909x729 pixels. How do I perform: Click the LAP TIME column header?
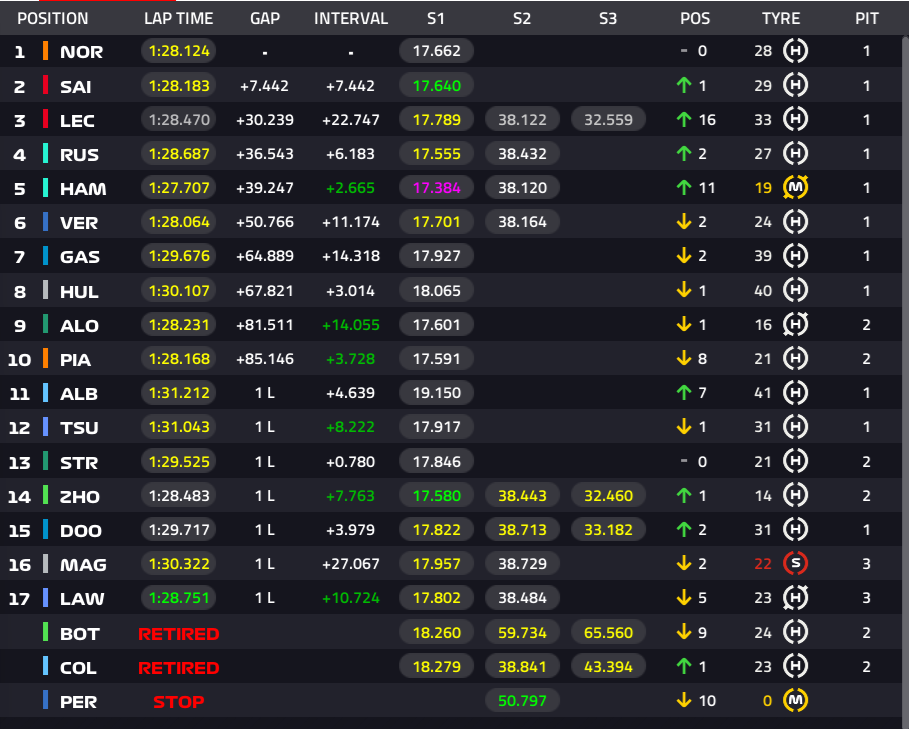tap(179, 19)
